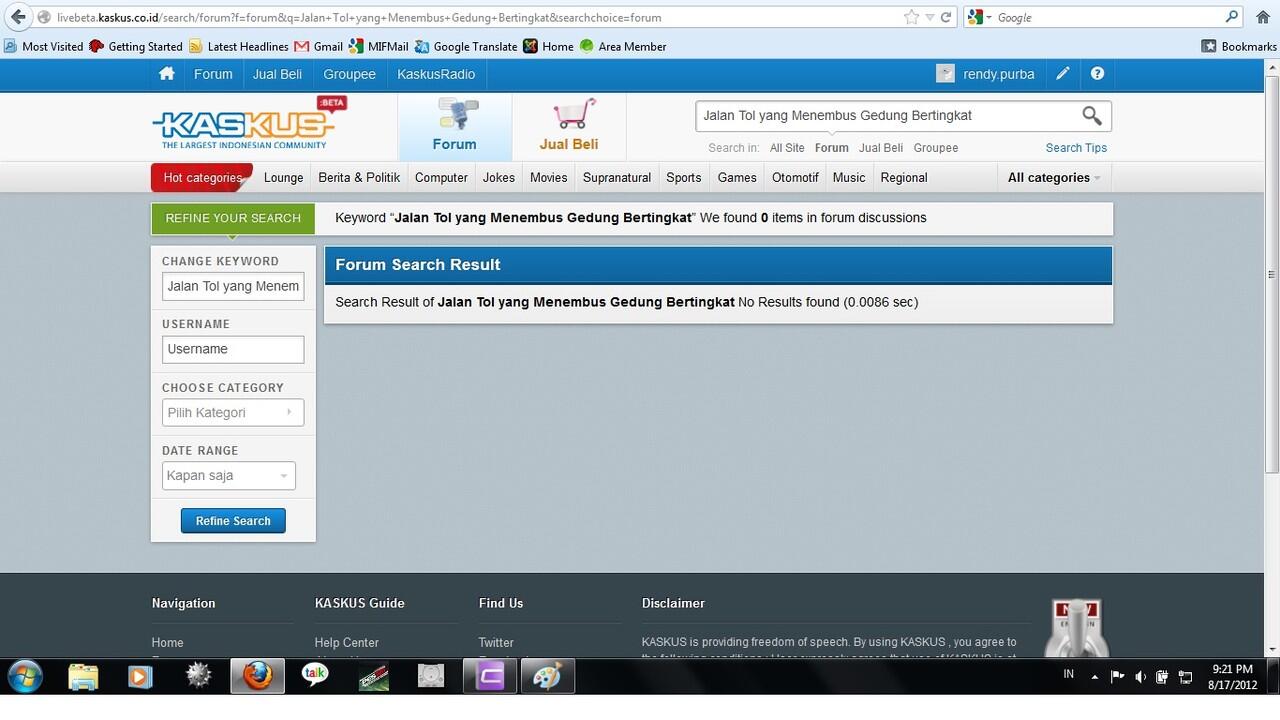Click the browser address bar
The width and height of the screenshot is (1280, 720).
click(x=480, y=17)
